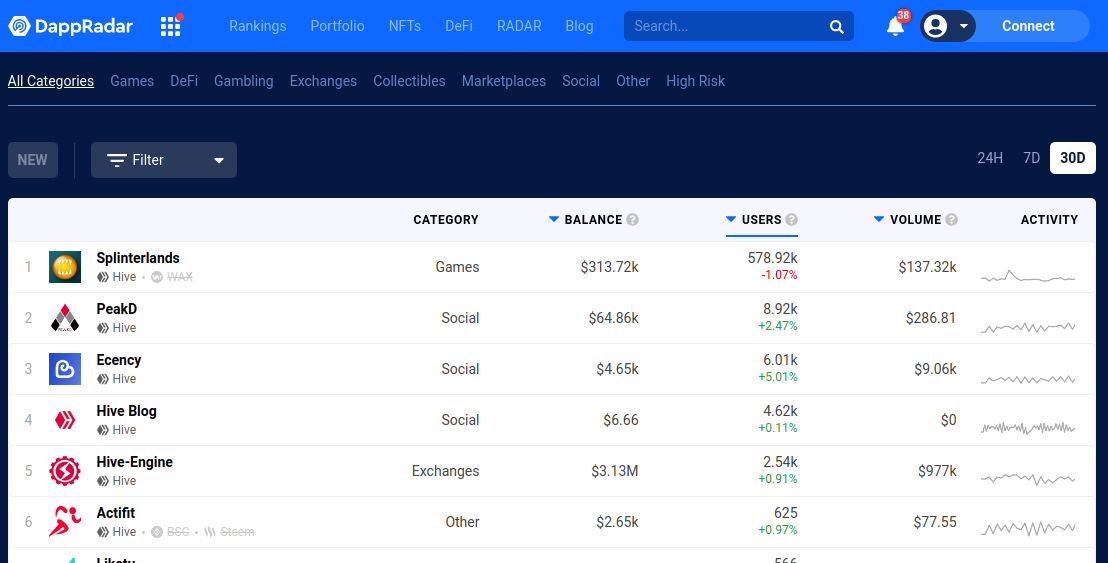
Task: Open the RADAR menu item
Action: [x=519, y=26]
